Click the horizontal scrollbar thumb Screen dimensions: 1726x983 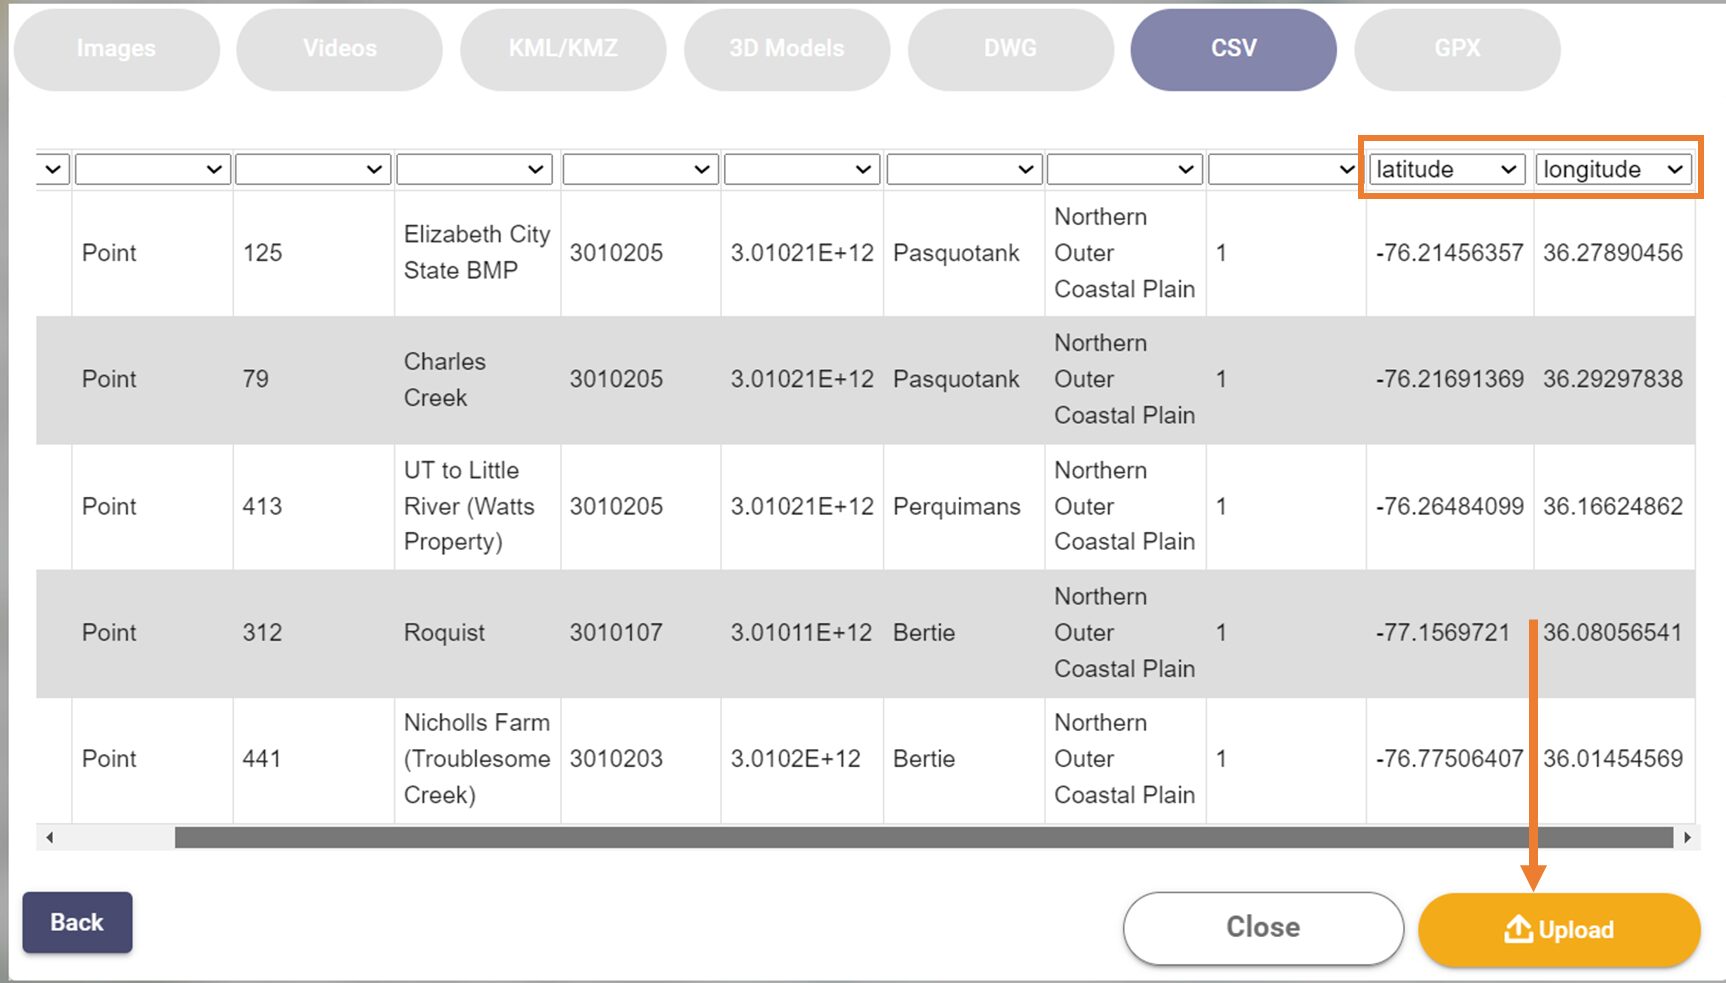tap(924, 837)
